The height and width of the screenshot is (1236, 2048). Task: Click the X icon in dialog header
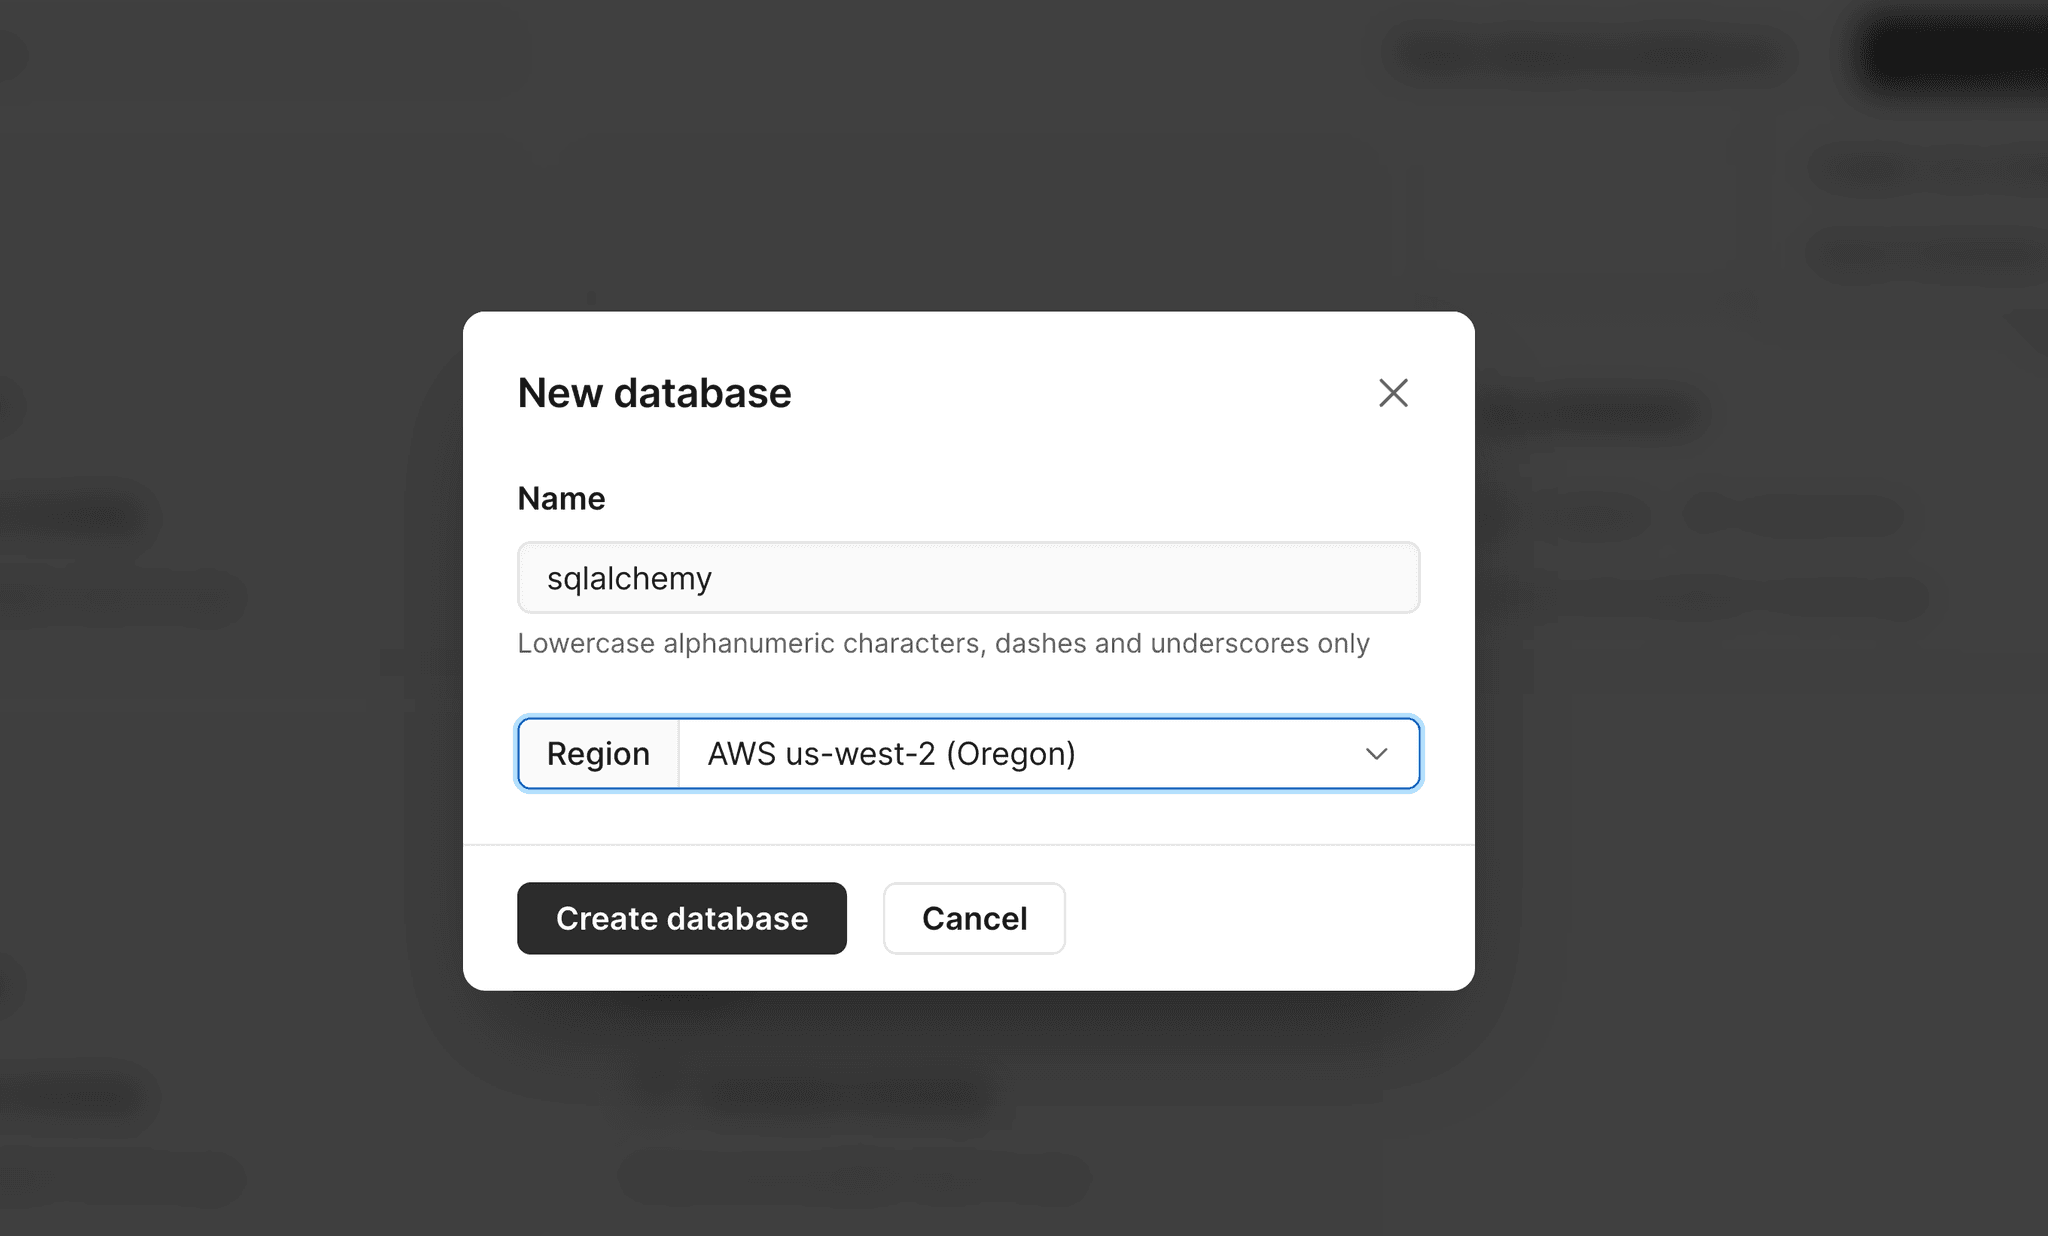point(1393,393)
